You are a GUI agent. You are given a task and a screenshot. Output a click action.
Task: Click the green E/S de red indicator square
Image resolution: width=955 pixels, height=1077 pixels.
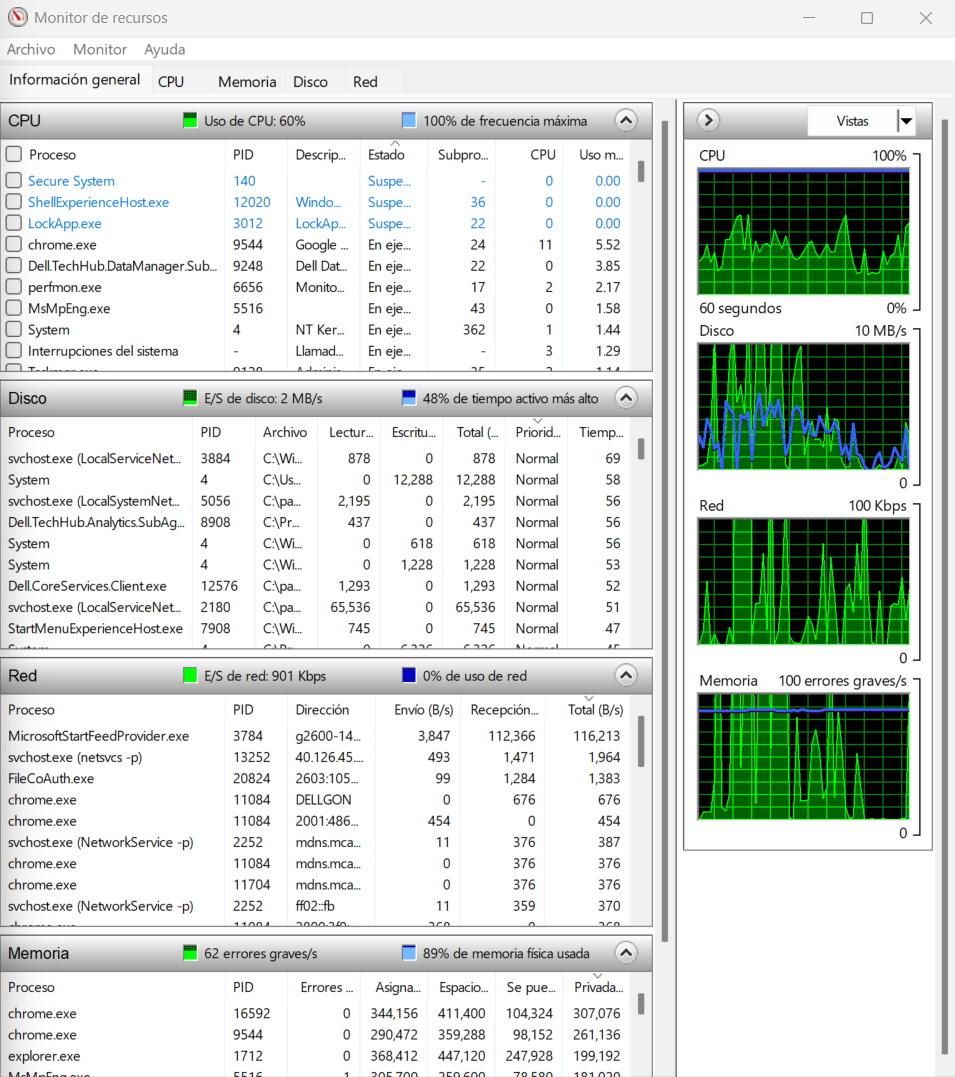(x=190, y=675)
